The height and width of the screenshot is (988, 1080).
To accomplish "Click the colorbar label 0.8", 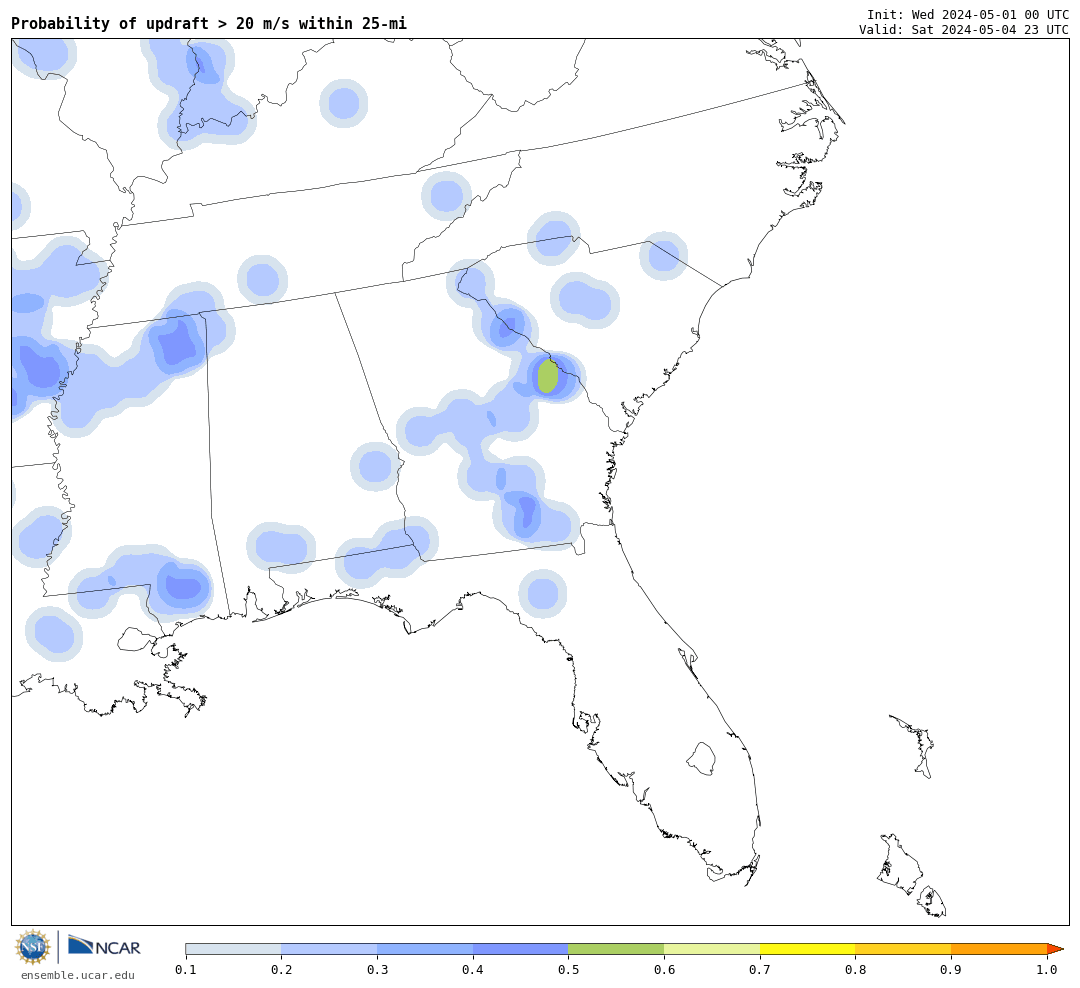I will [856, 969].
